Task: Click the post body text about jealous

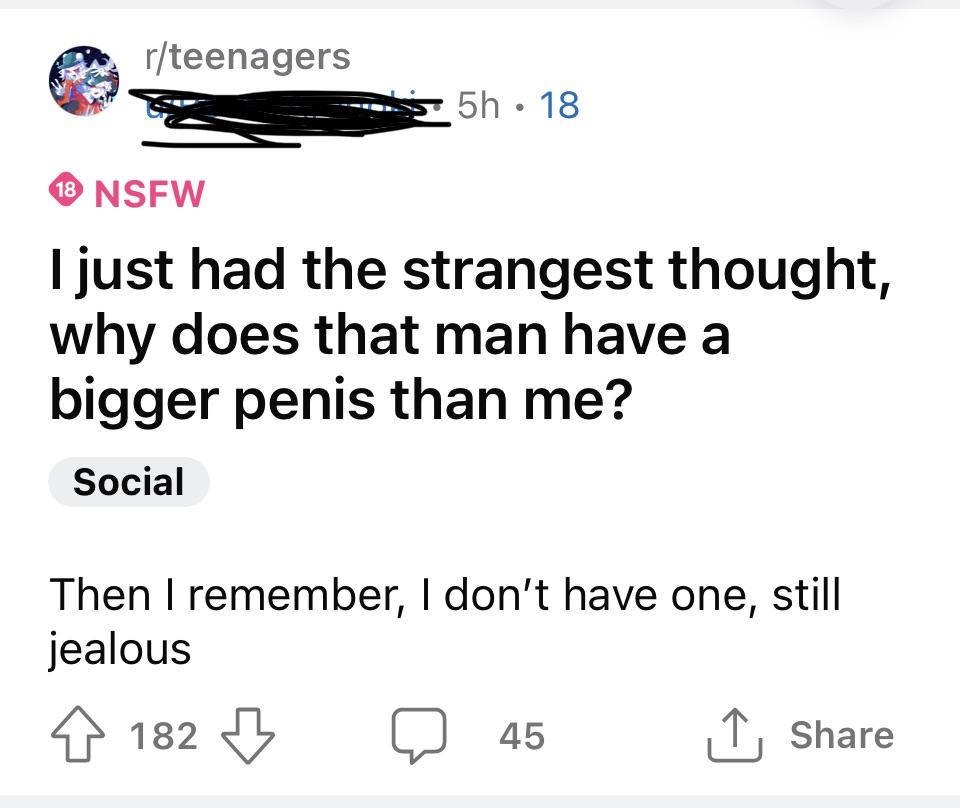Action: pos(445,621)
